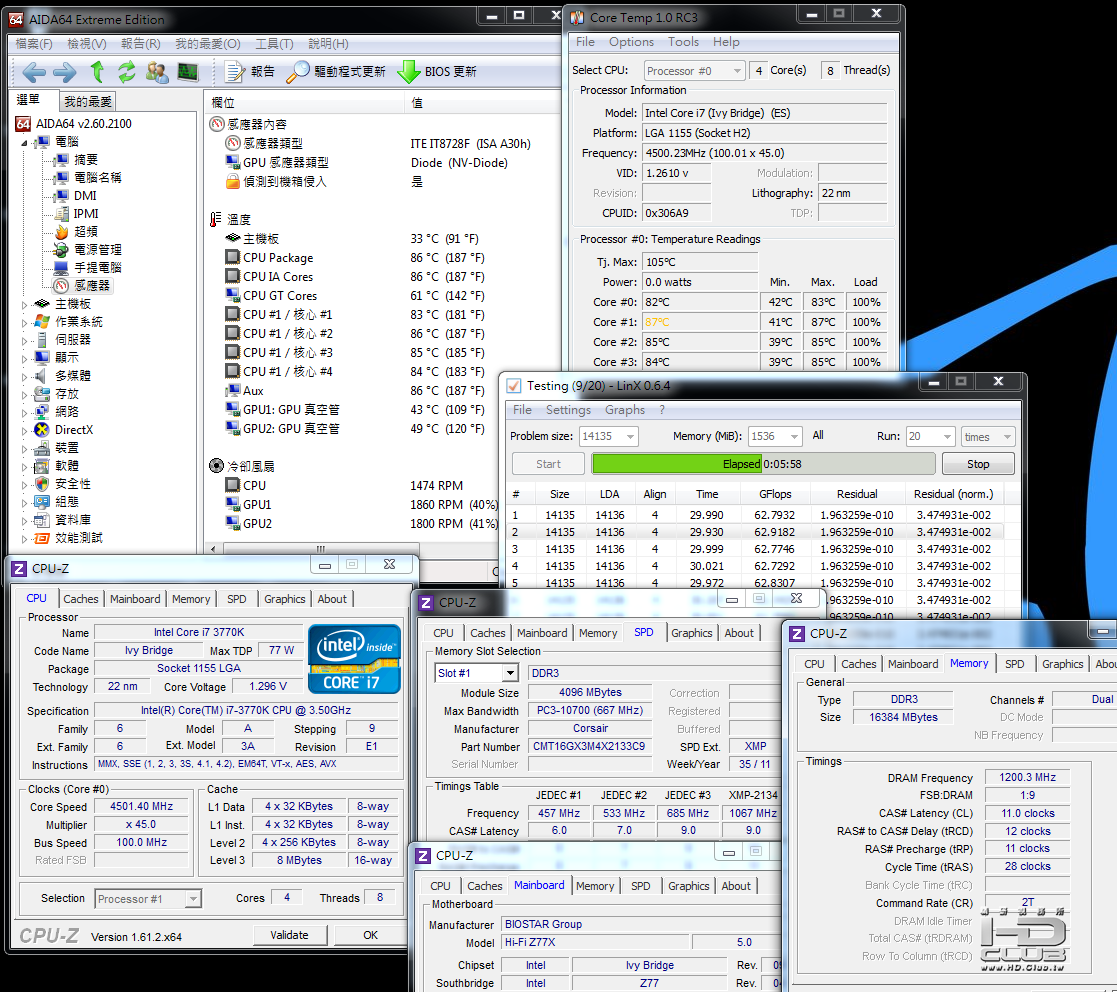
Task: Click the AIDA64 horizontal scrollbar
Action: pos(320,549)
